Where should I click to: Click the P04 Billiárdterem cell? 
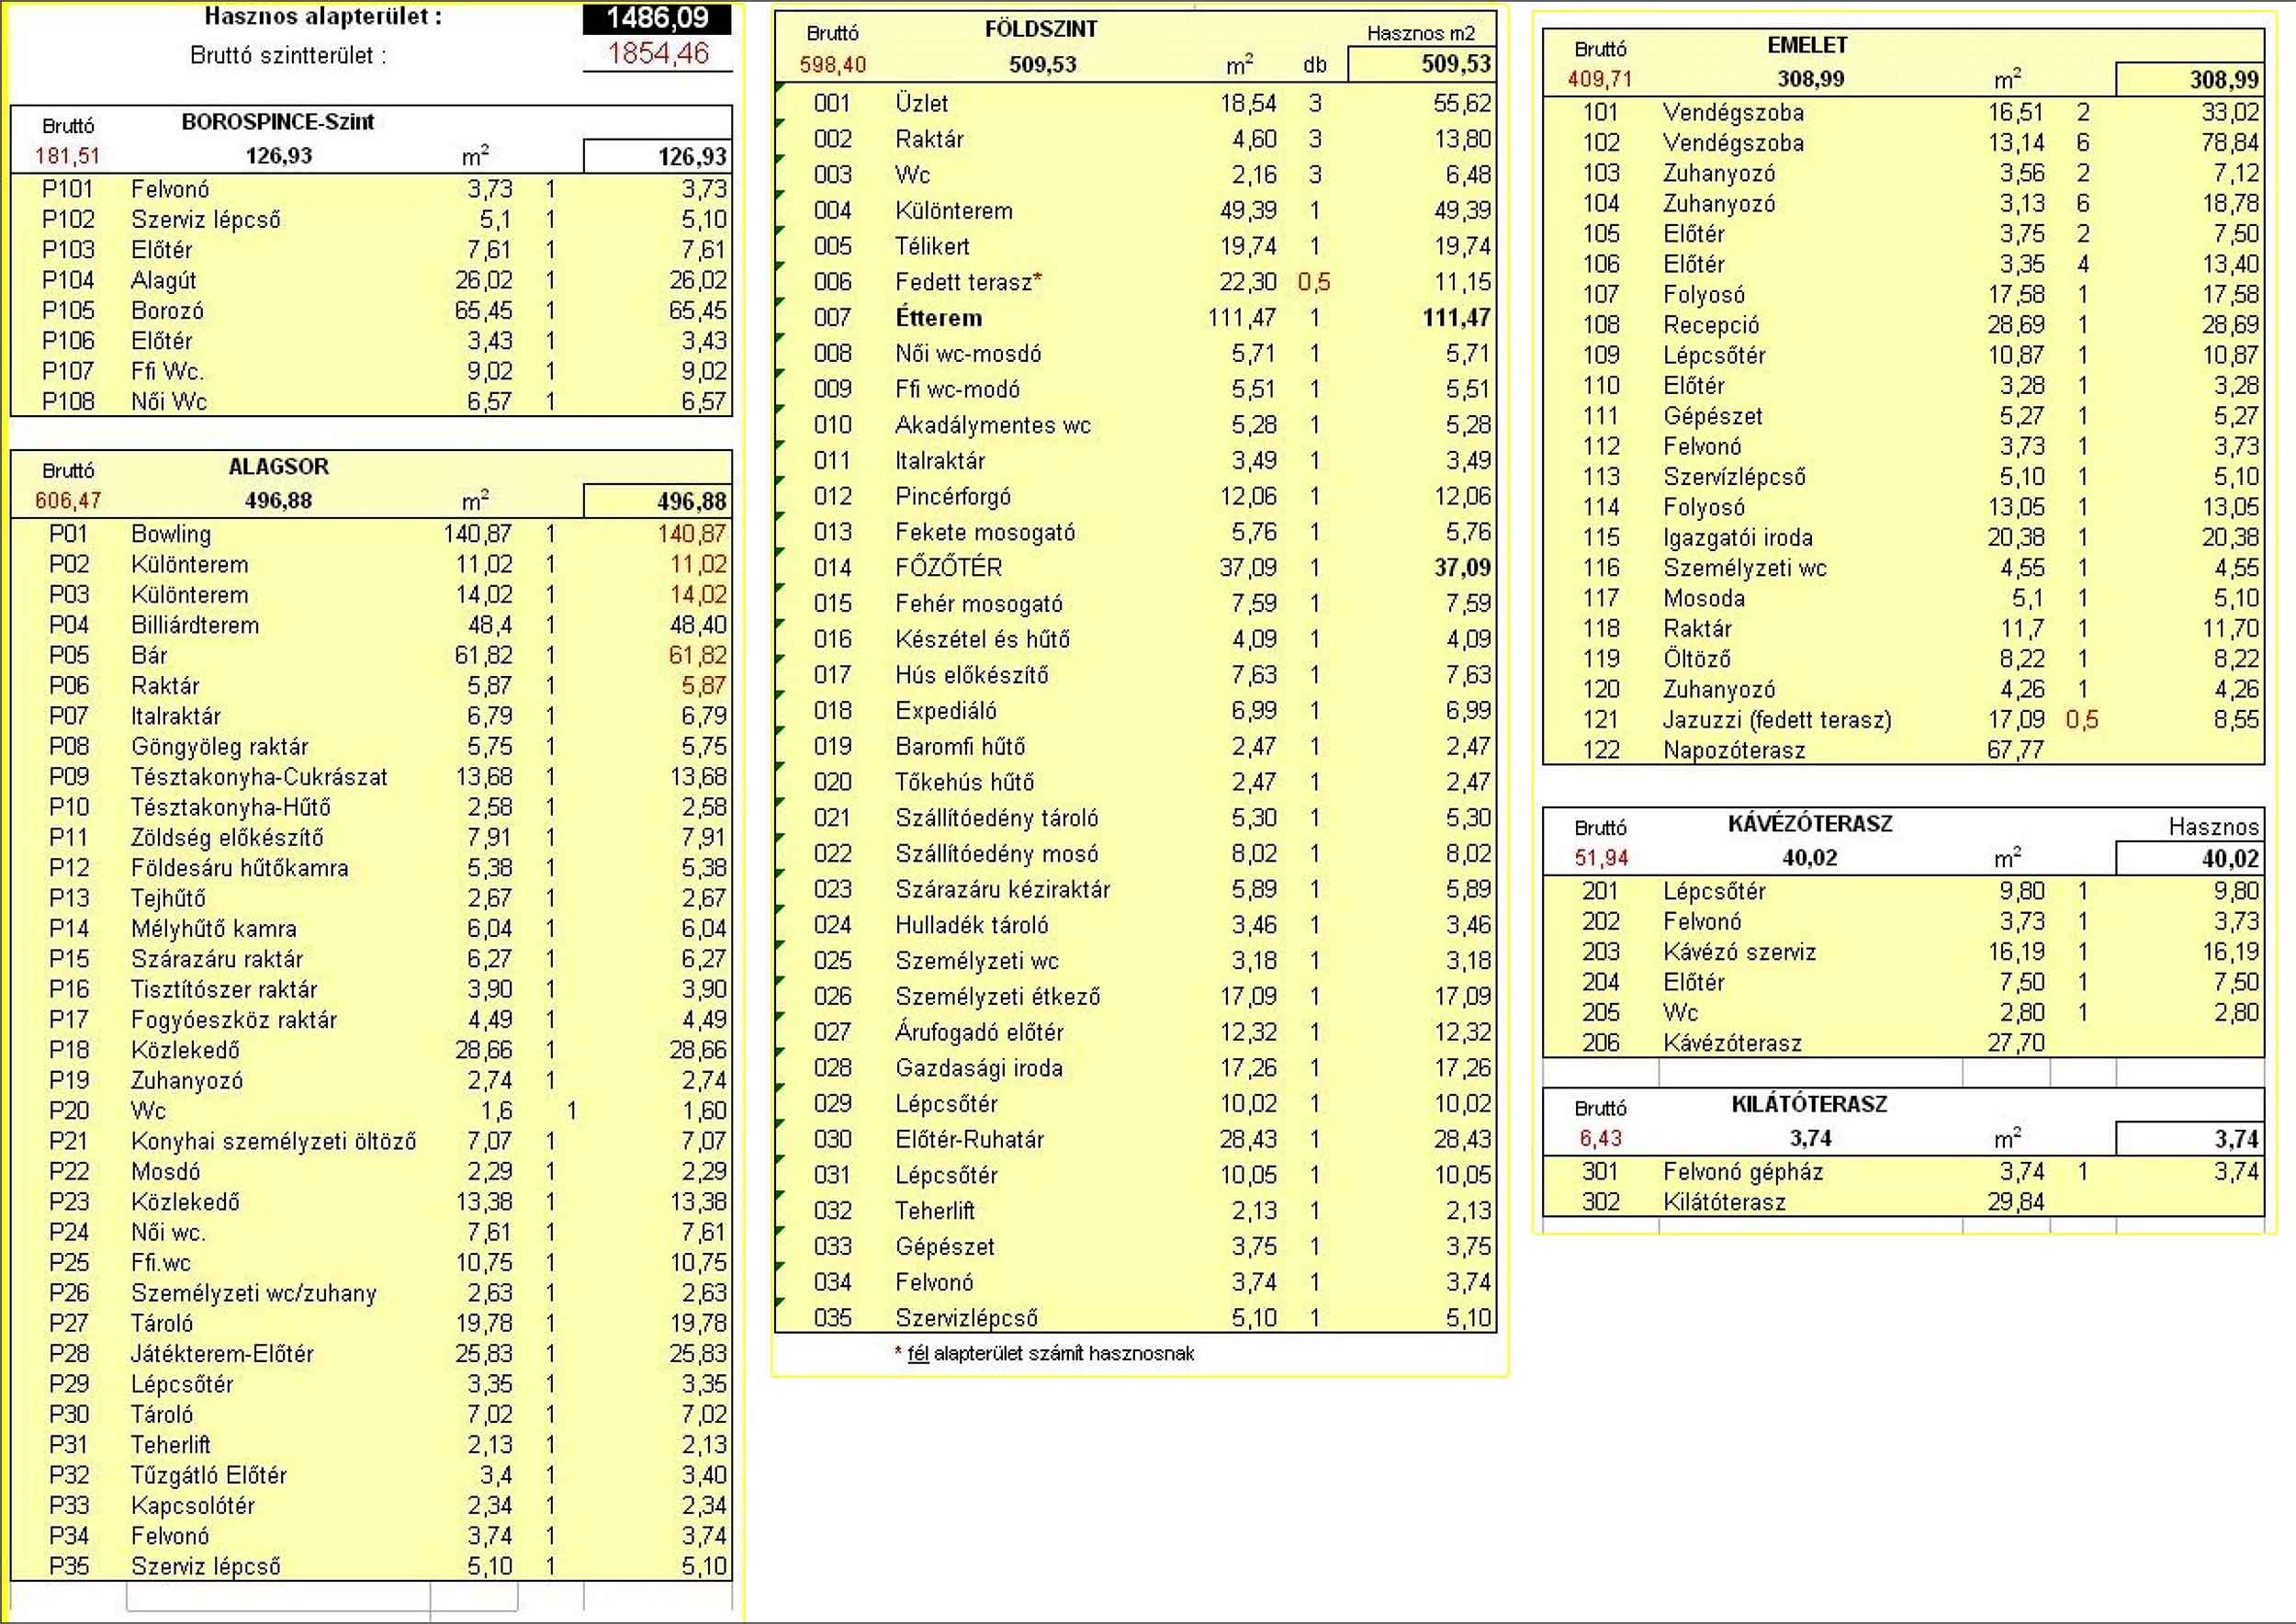[195, 626]
